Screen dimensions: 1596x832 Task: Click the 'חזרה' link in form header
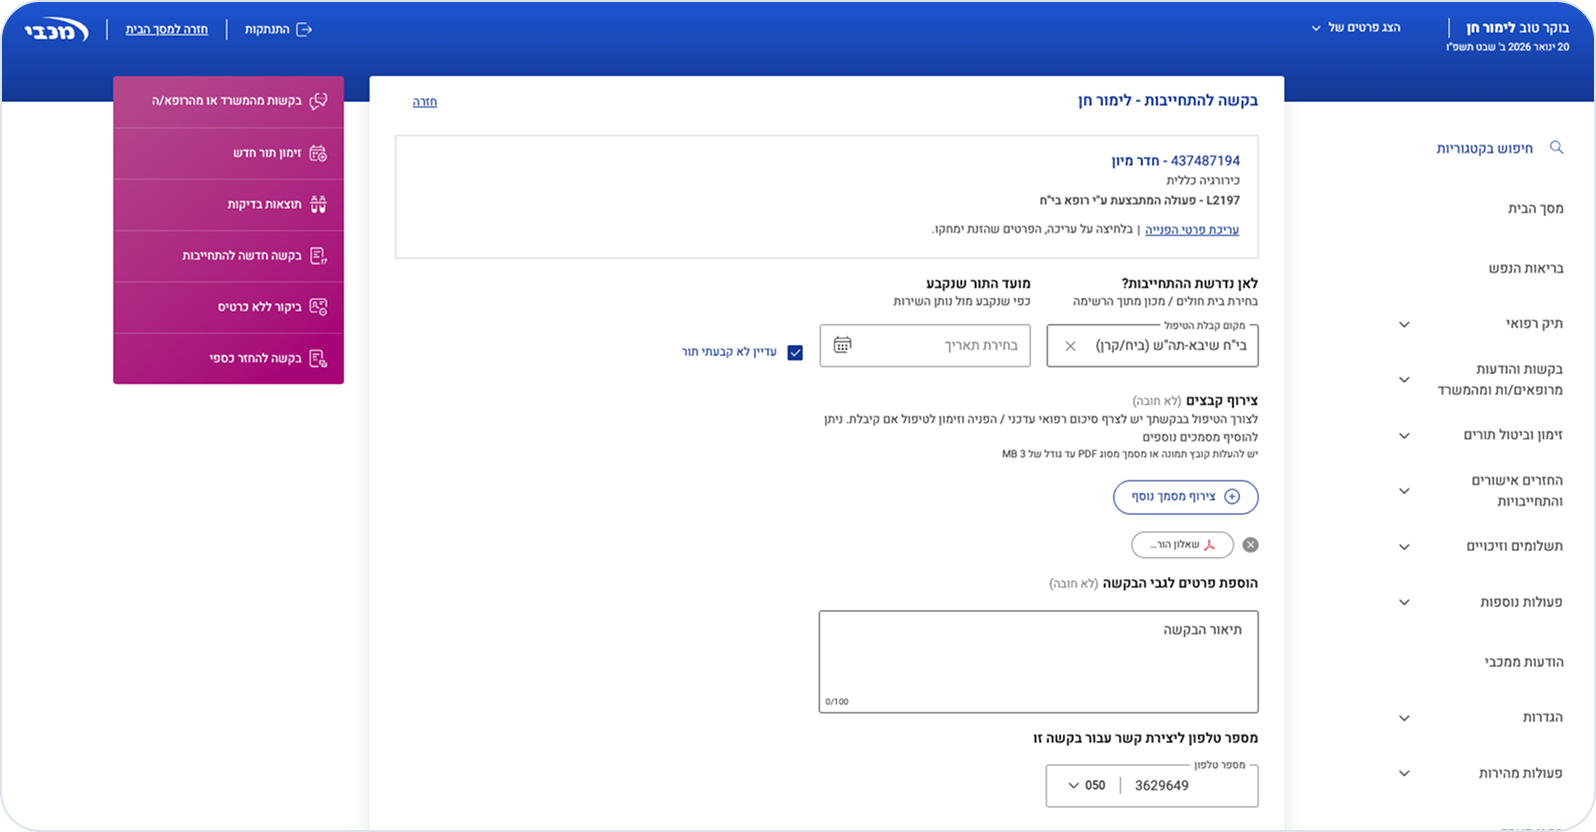pos(425,102)
